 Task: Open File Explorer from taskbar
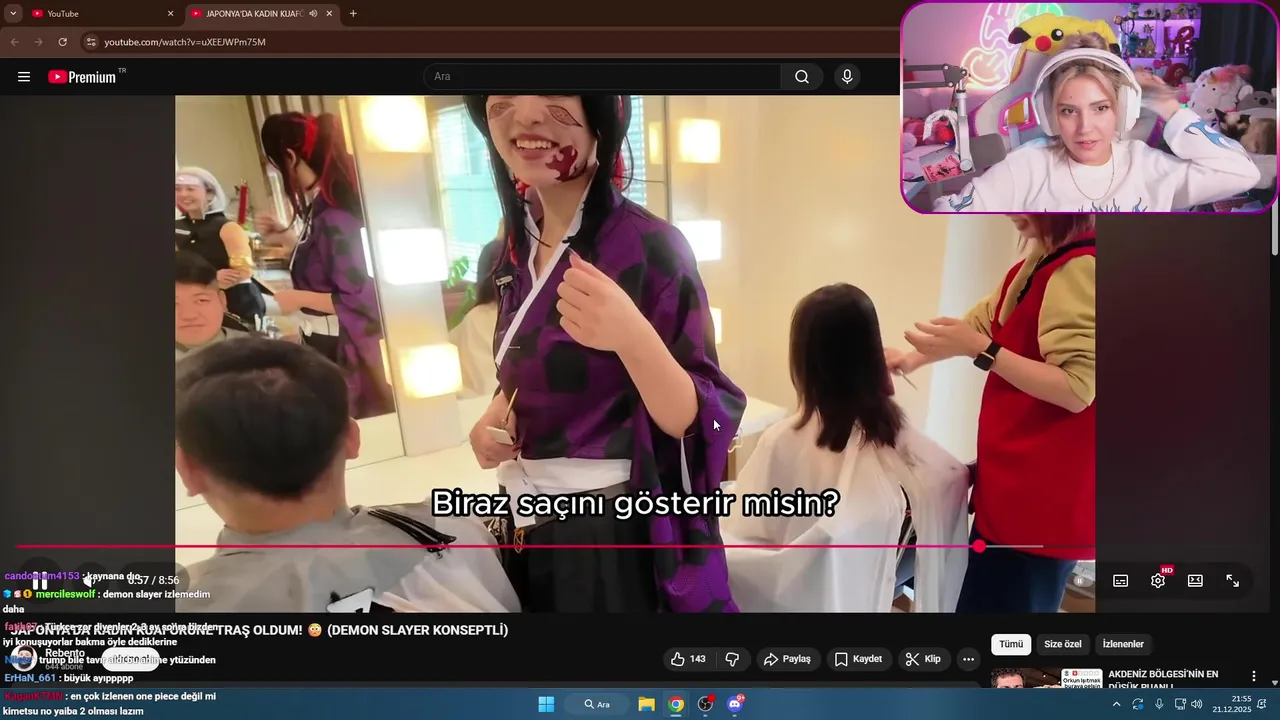646,704
